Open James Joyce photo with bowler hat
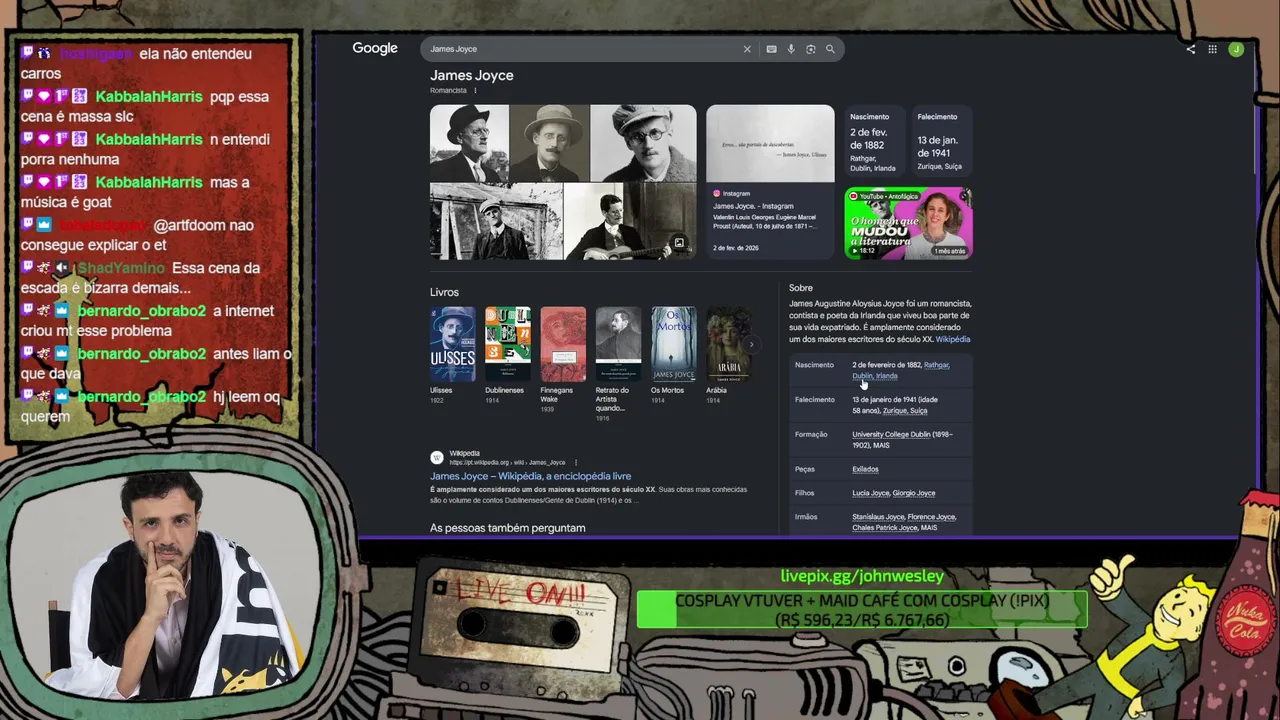 (469, 143)
